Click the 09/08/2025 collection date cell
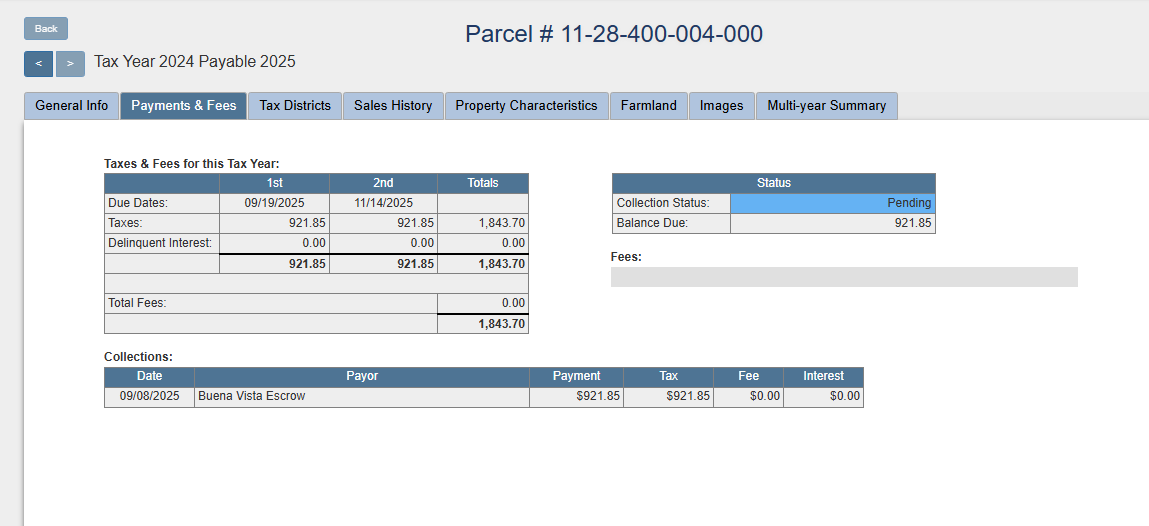The height and width of the screenshot is (526, 1149). [x=150, y=396]
